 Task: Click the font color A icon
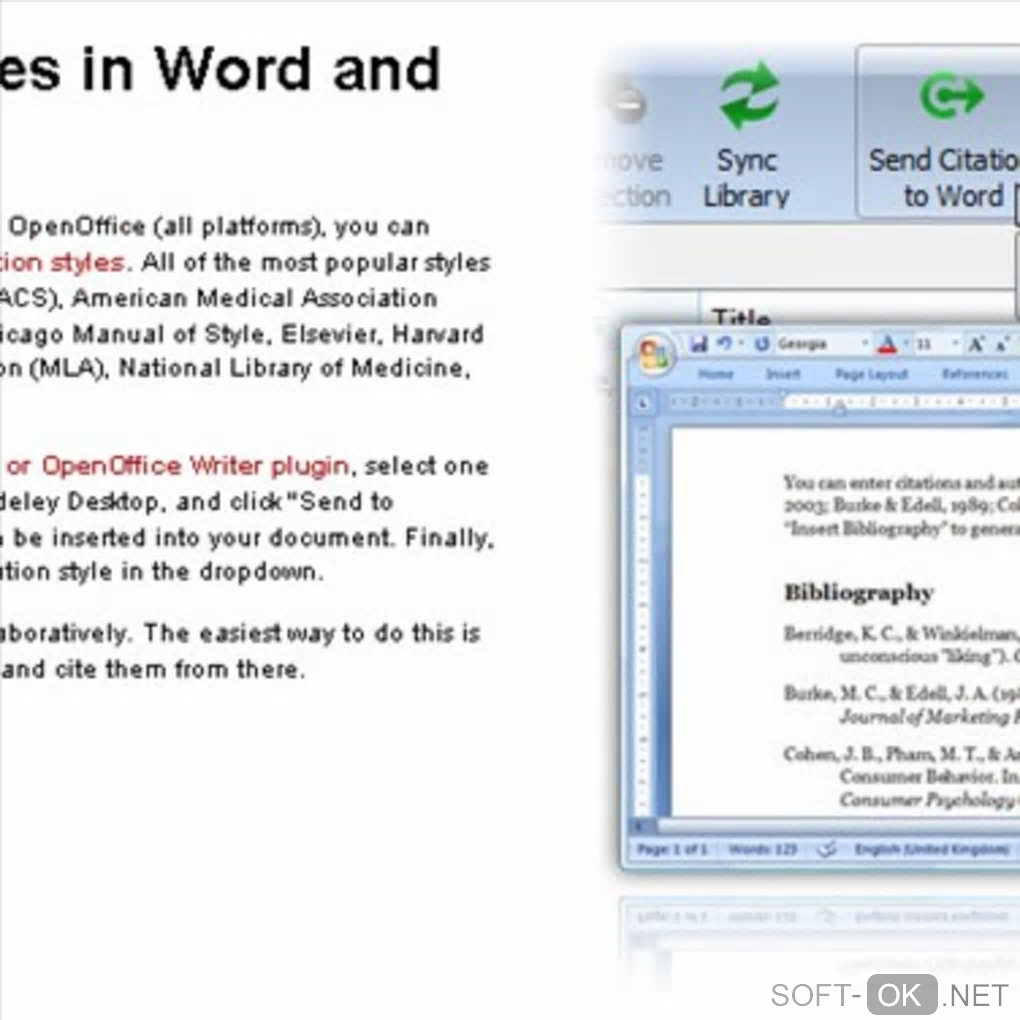[887, 344]
